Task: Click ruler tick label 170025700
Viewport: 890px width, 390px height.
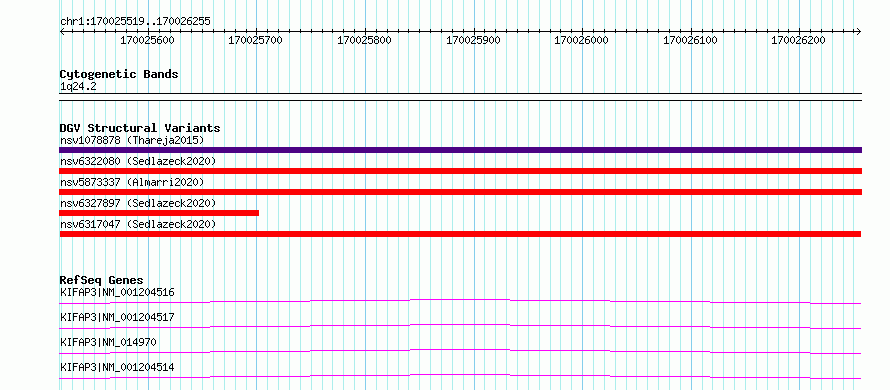Action: (x=256, y=41)
